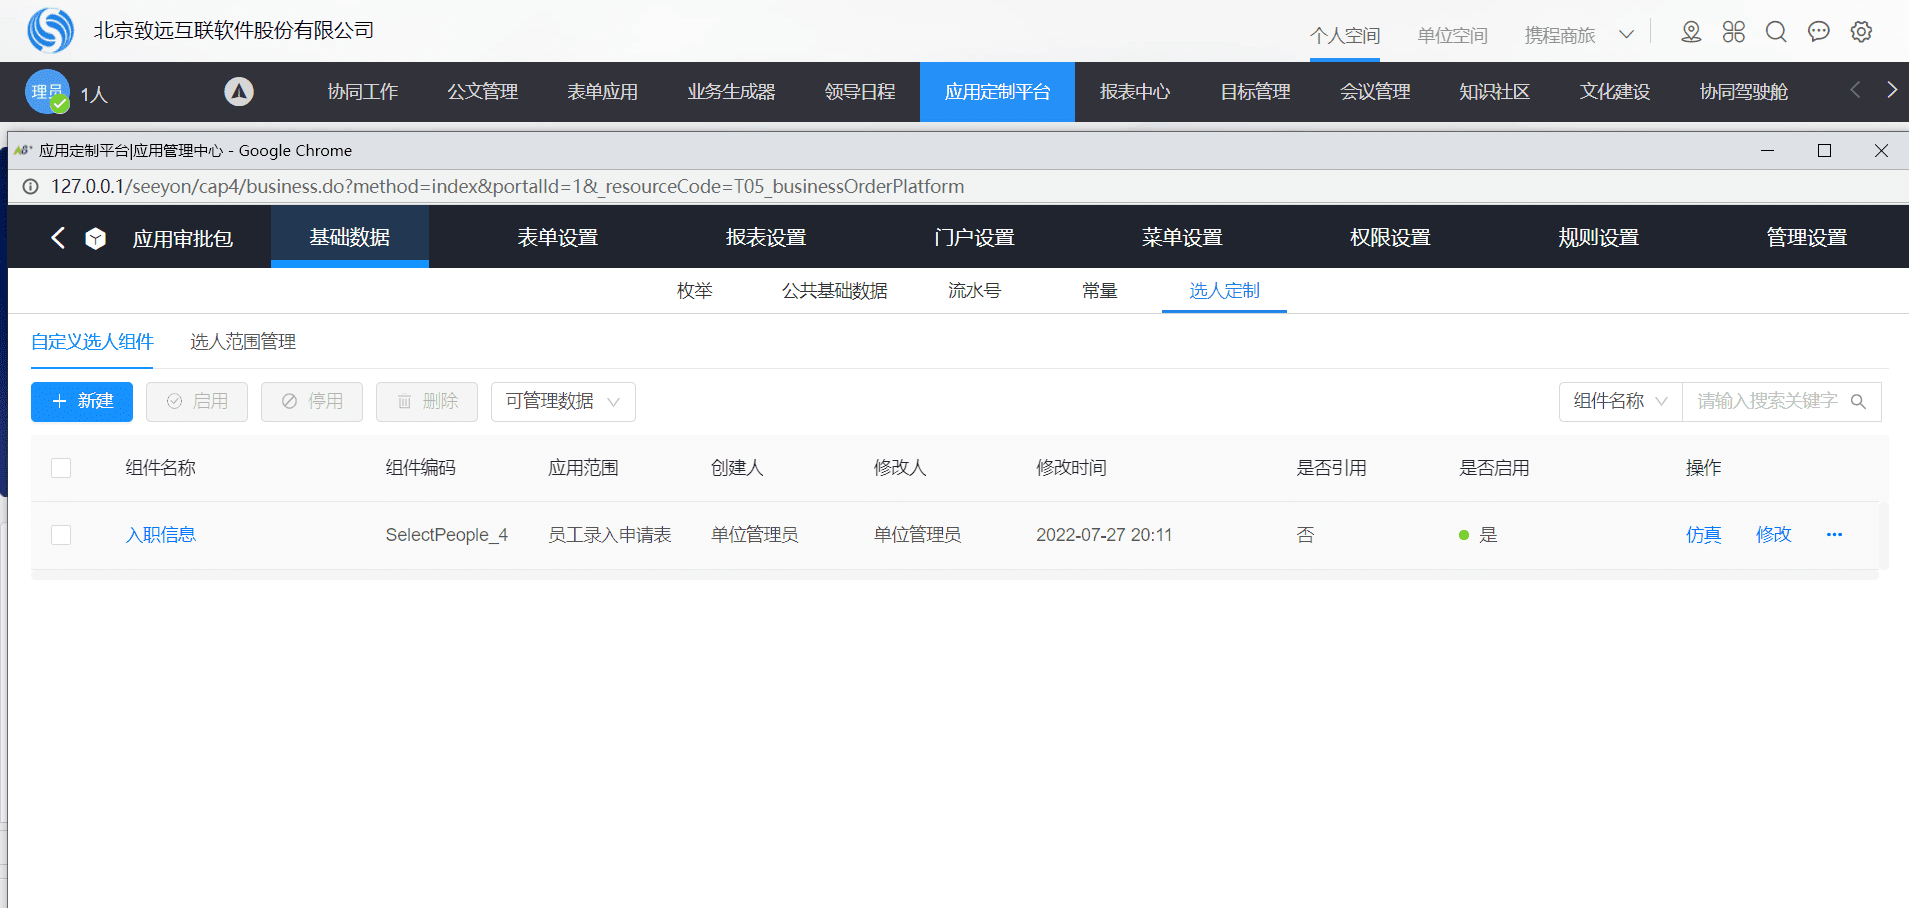The width and height of the screenshot is (1909, 908).
Task: Click the Seeyon company logo
Action: pos(50,30)
